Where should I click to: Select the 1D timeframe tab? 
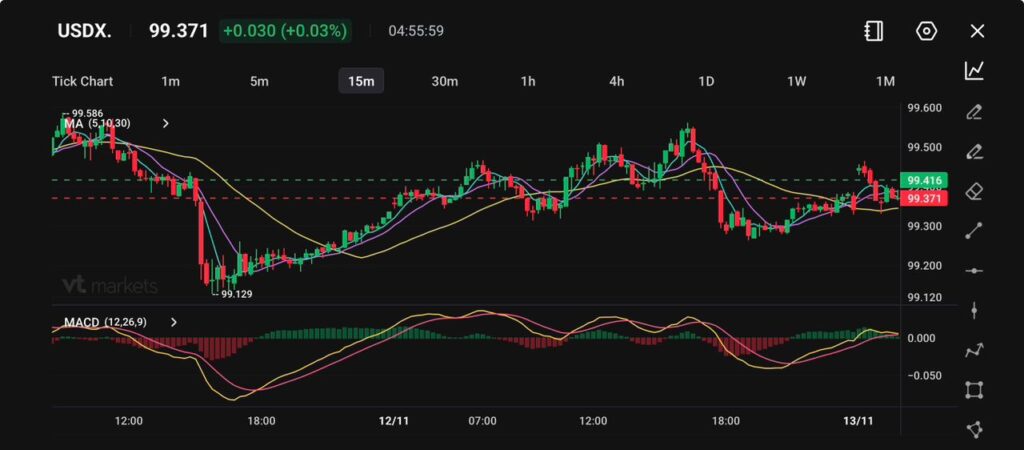[705, 81]
